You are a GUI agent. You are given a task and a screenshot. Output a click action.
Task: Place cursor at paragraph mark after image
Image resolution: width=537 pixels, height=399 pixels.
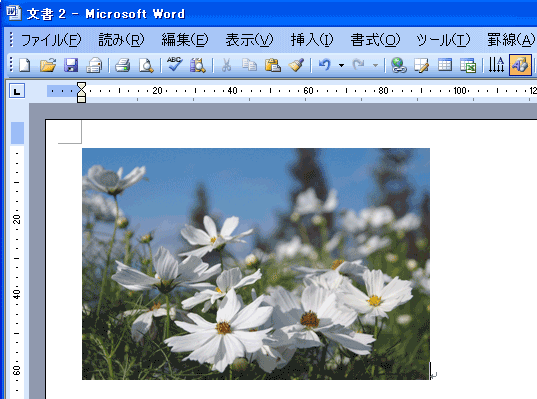pos(434,375)
